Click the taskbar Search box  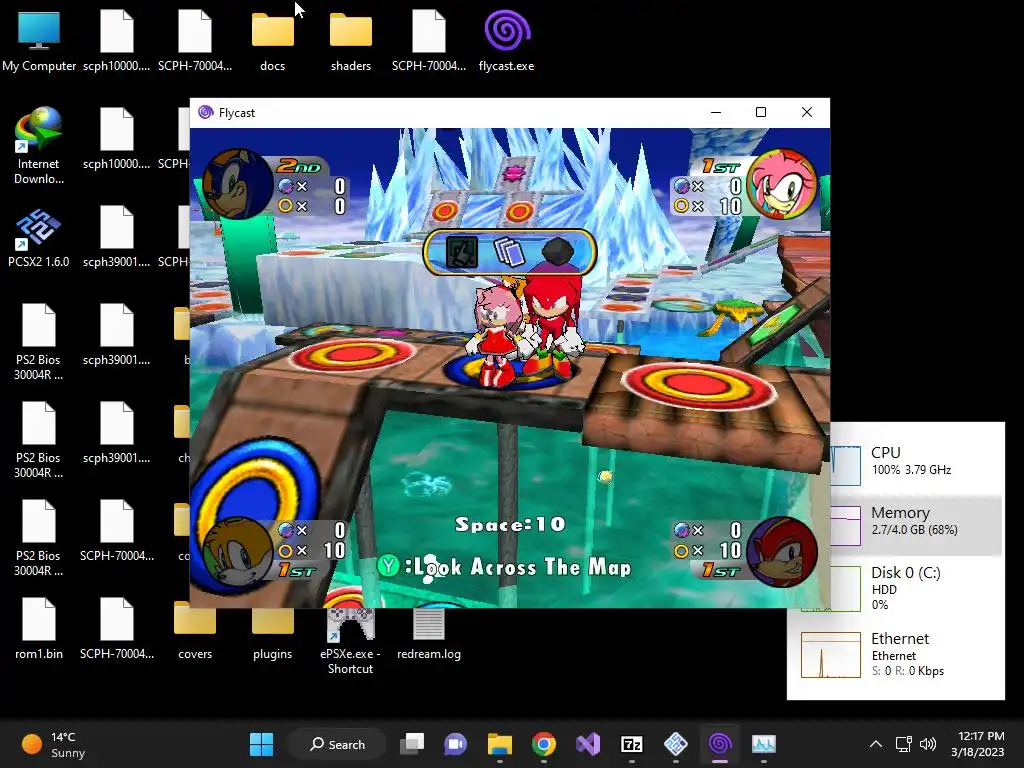coord(338,744)
